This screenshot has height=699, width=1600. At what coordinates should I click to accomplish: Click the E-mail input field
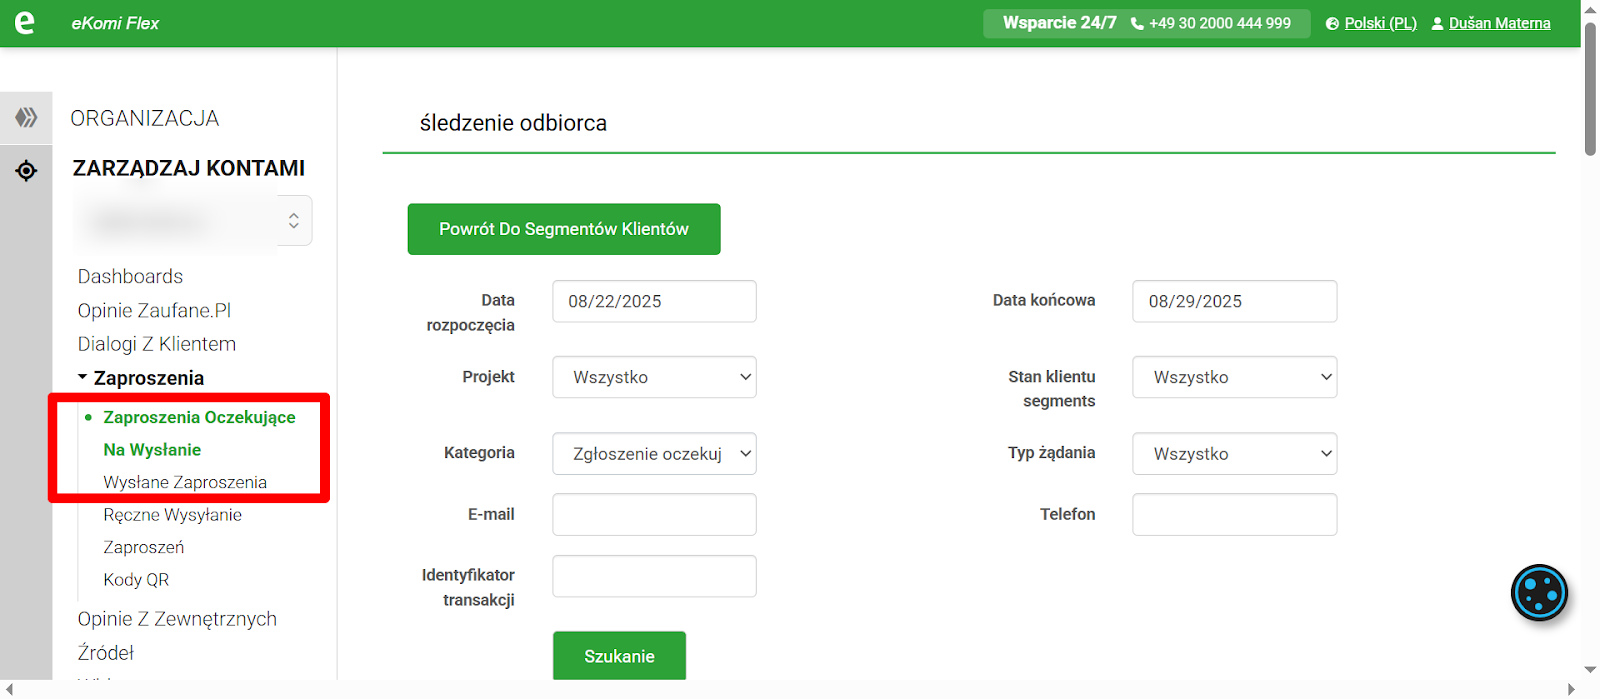(654, 515)
